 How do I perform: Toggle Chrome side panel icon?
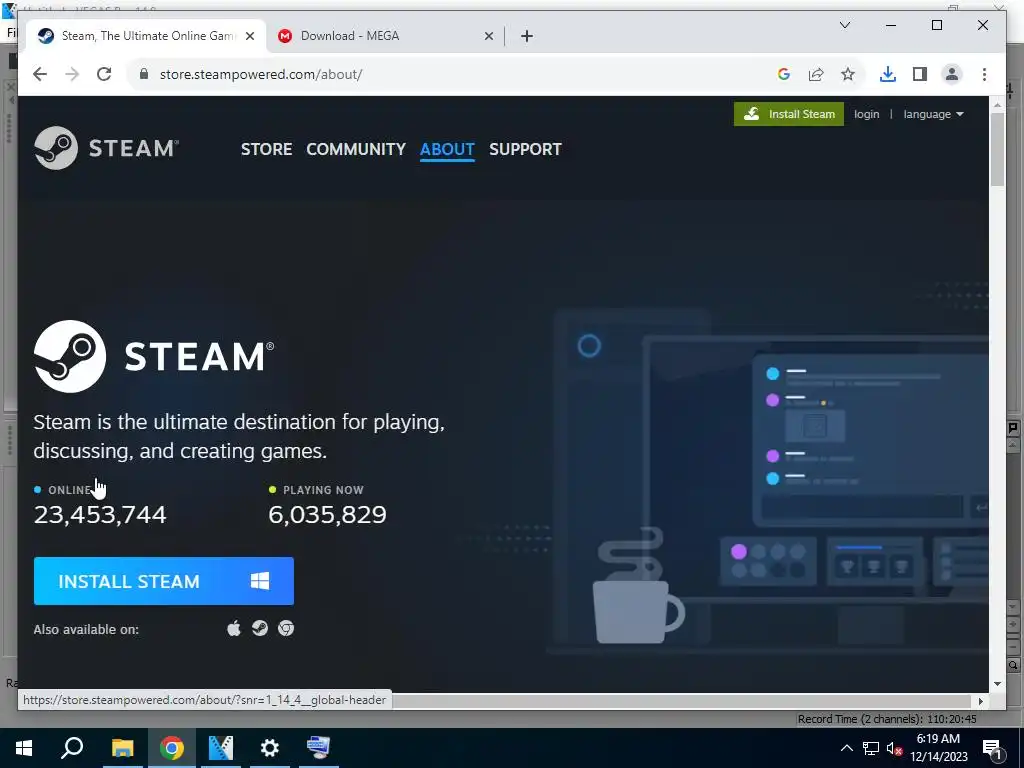920,74
